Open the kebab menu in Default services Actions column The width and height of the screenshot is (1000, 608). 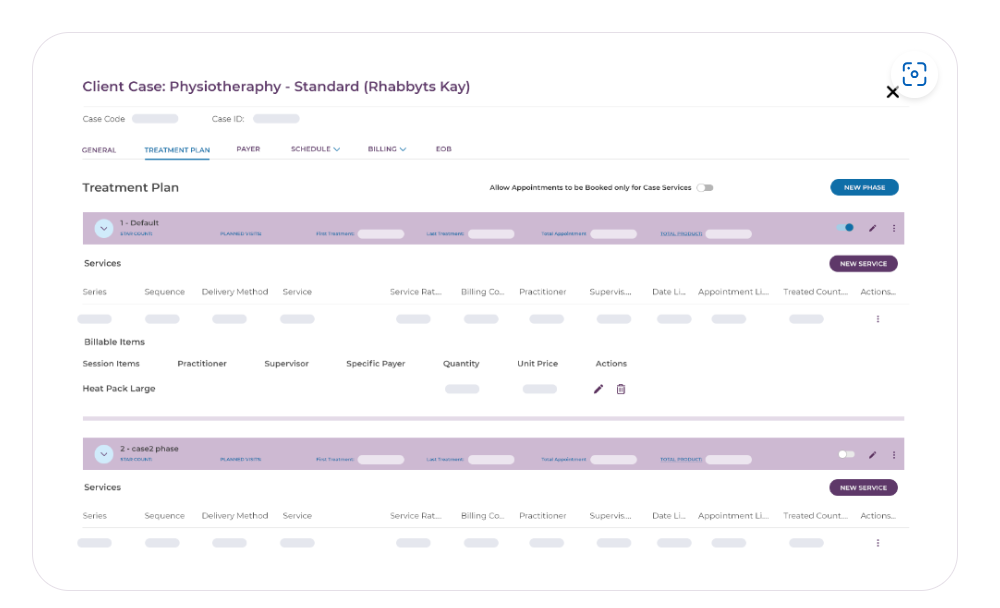click(x=877, y=318)
